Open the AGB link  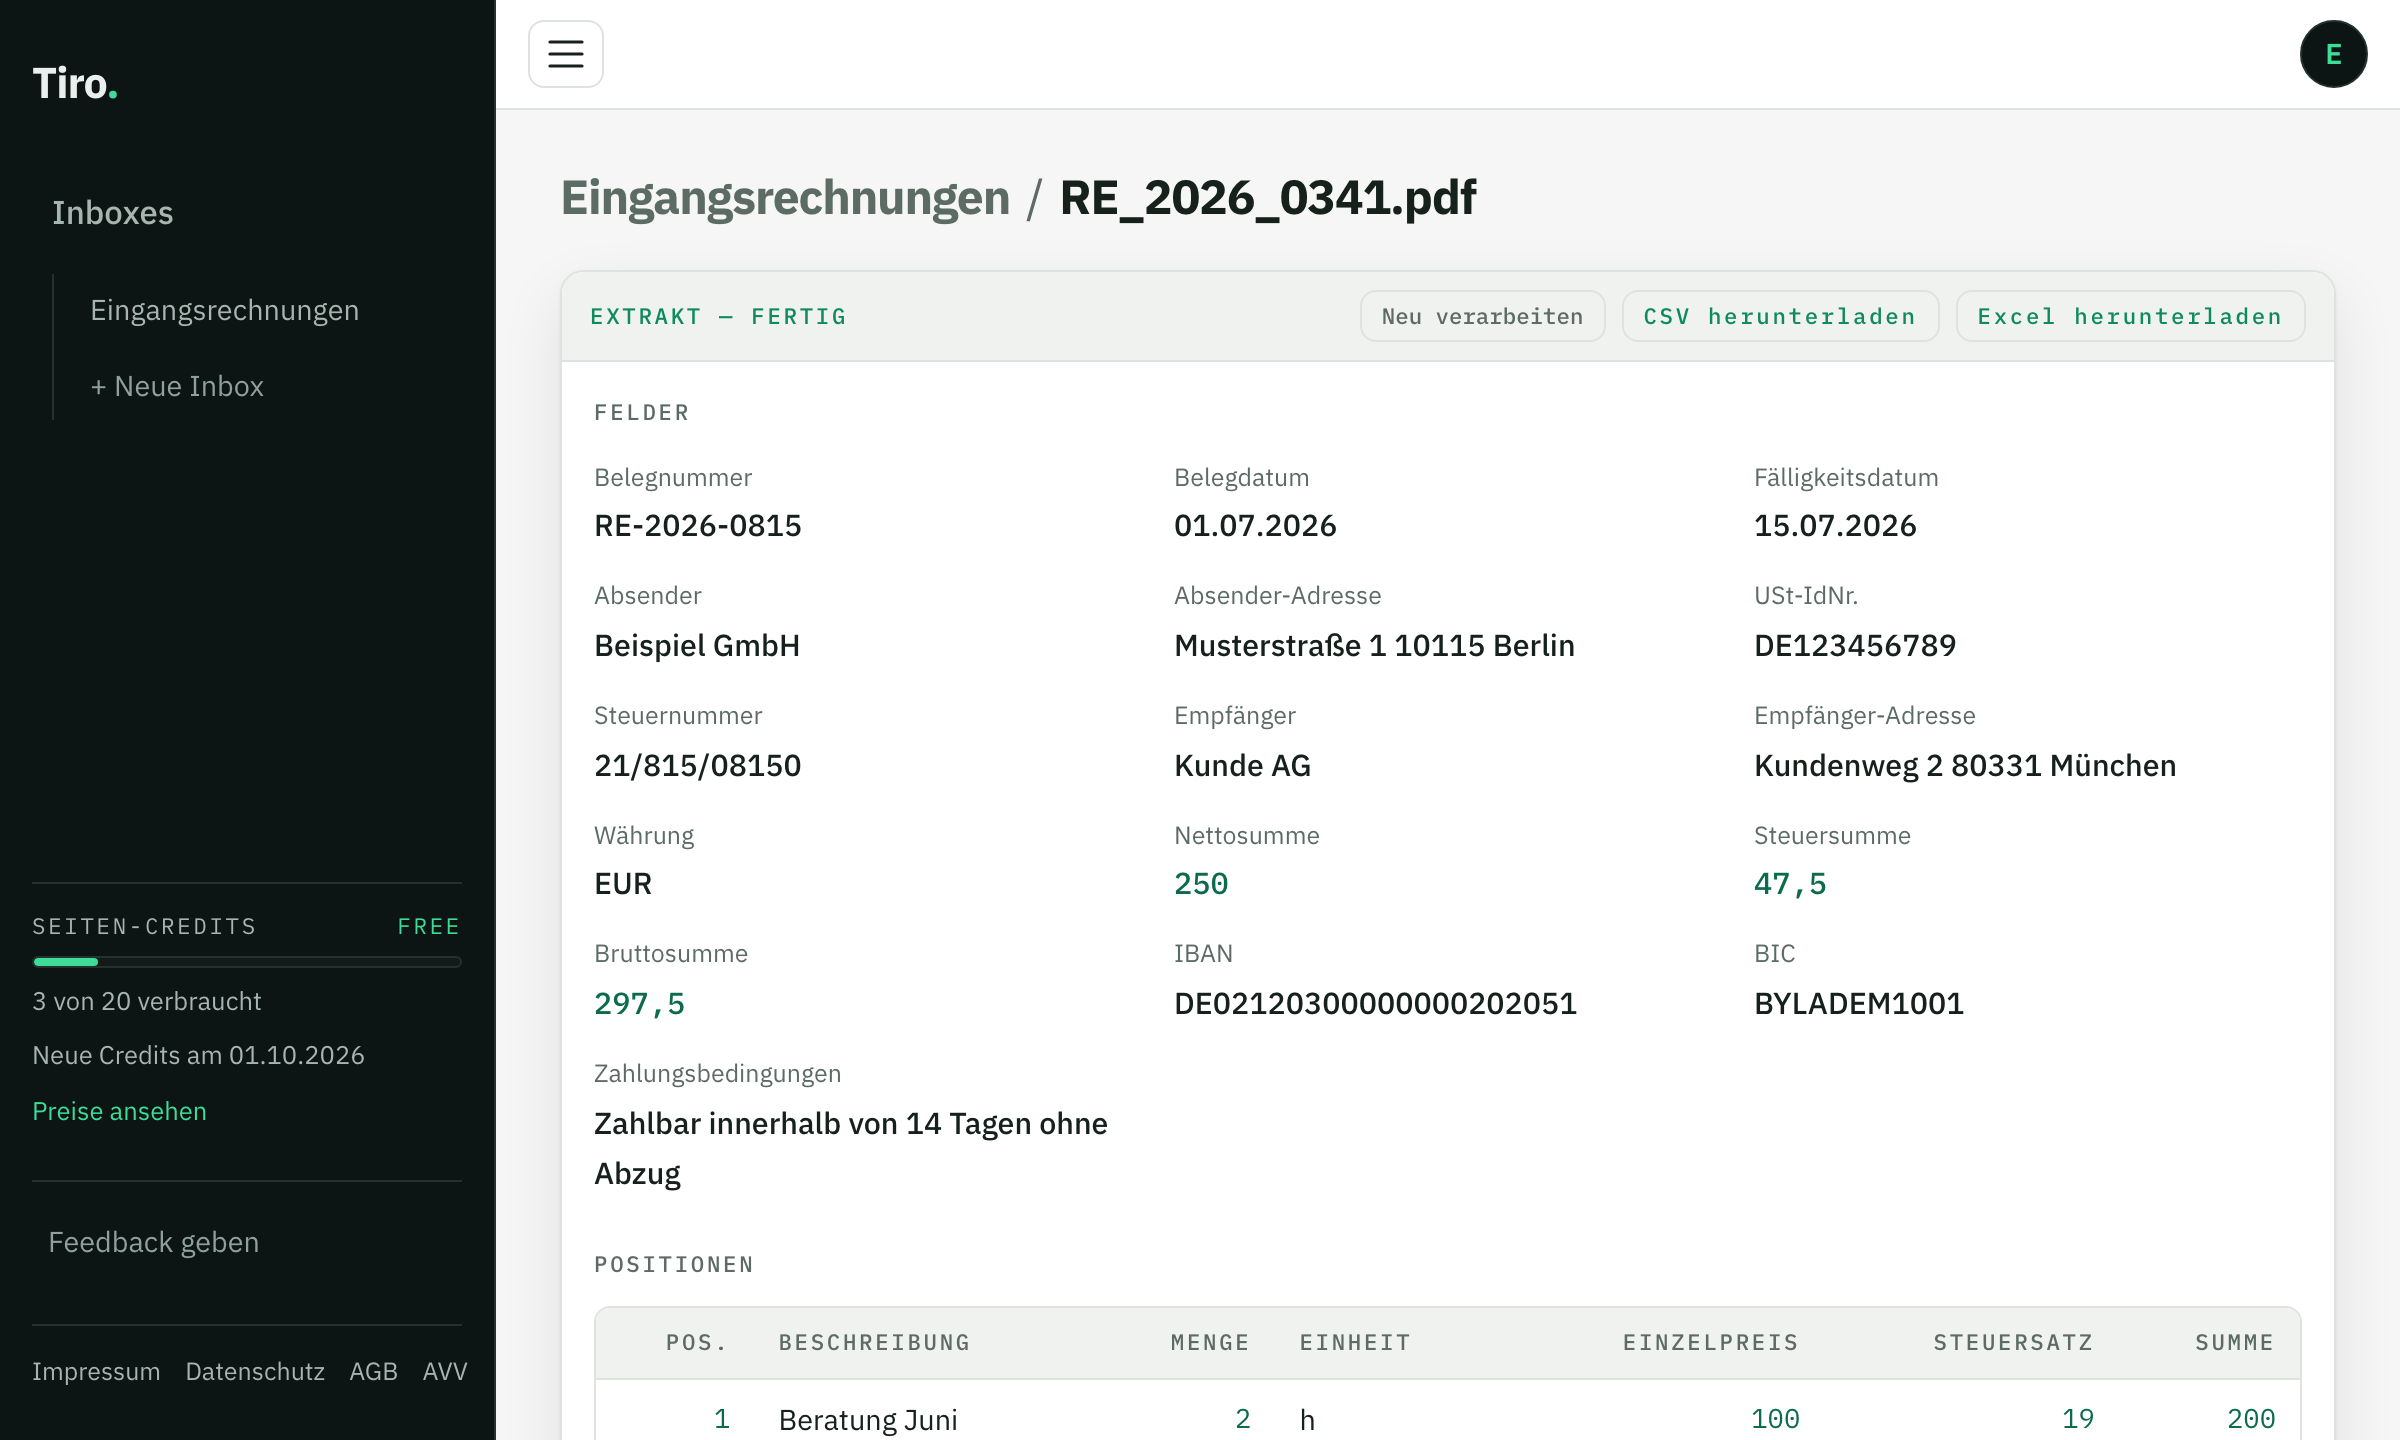coord(373,1371)
